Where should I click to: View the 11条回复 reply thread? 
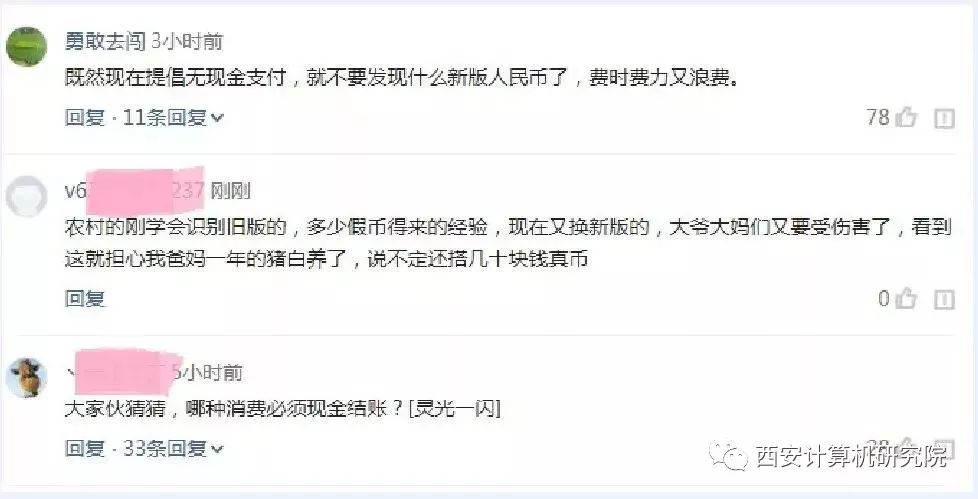click(165, 117)
